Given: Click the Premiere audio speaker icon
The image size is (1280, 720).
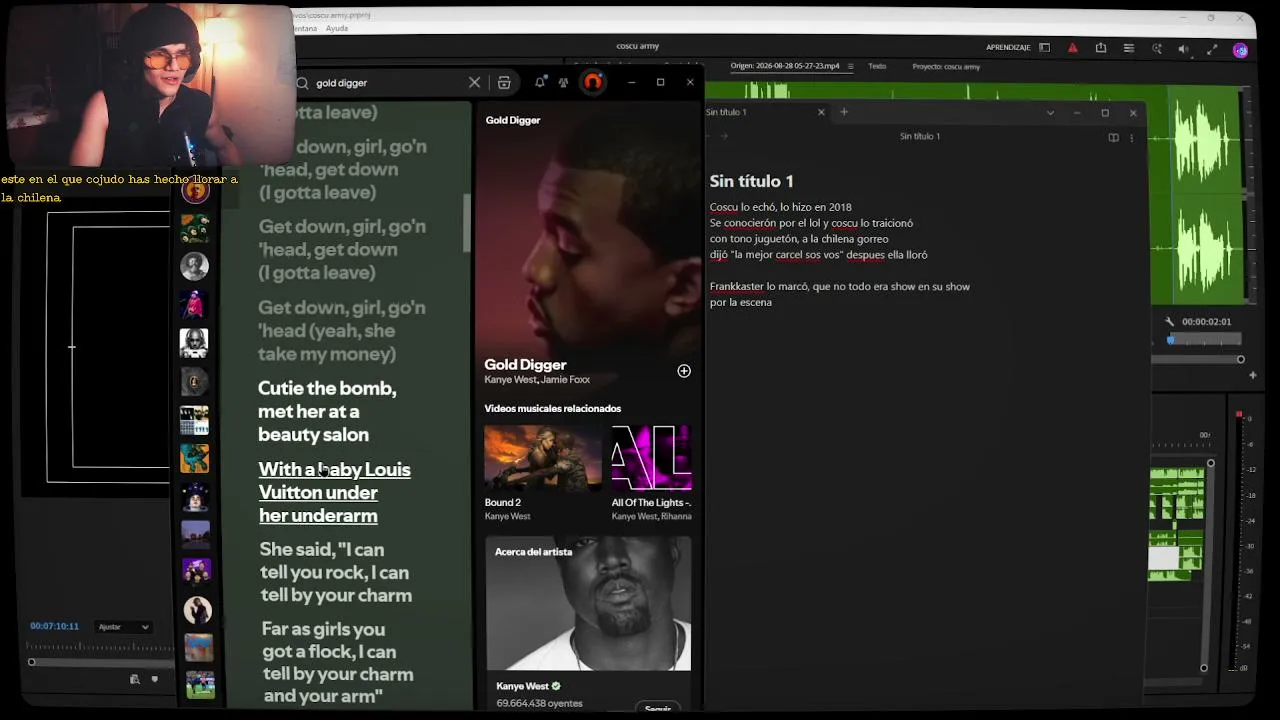Looking at the screenshot, I should 1184,49.
